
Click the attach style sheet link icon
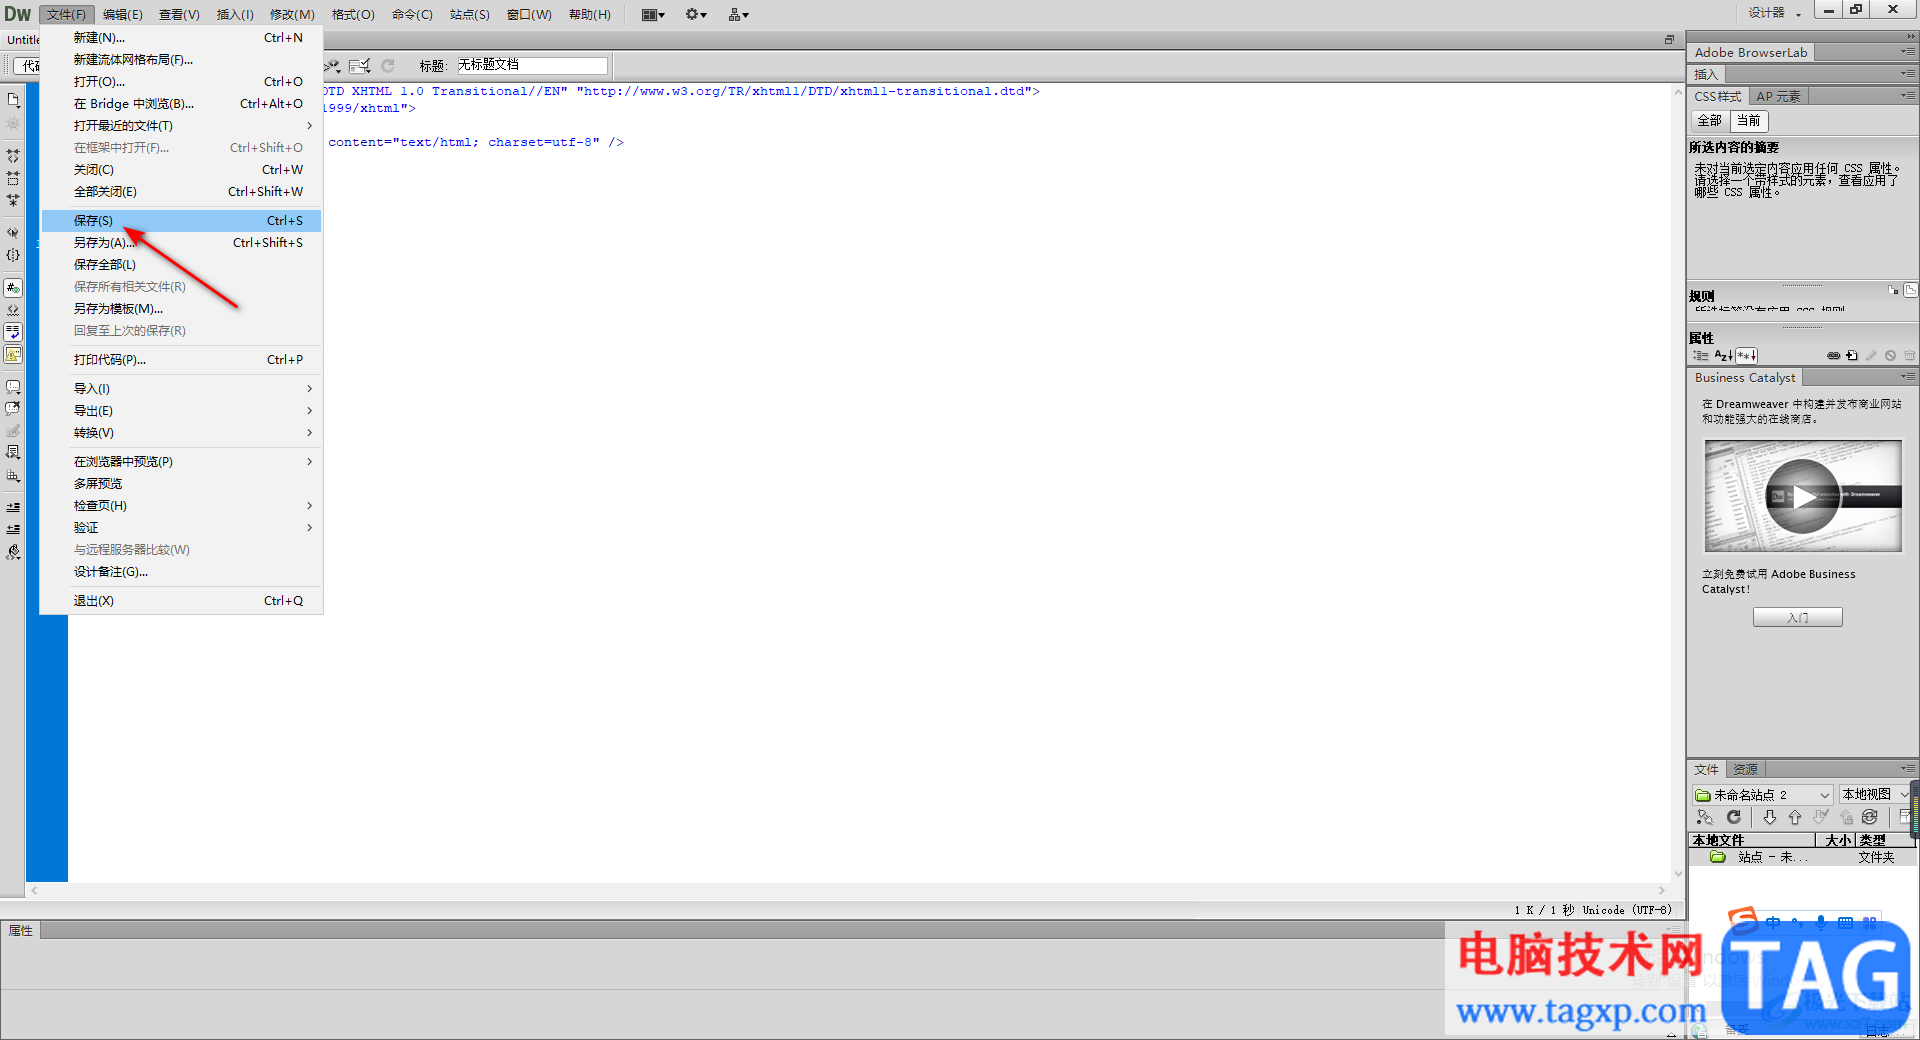pos(1833,356)
